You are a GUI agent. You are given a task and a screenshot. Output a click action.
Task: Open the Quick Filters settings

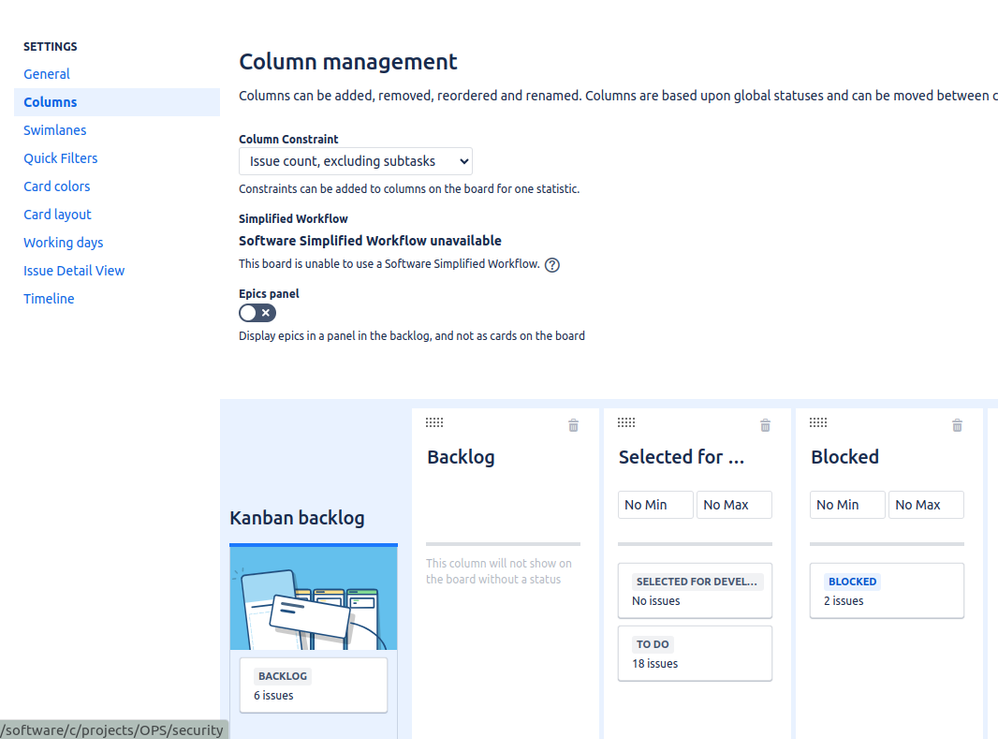tap(60, 158)
